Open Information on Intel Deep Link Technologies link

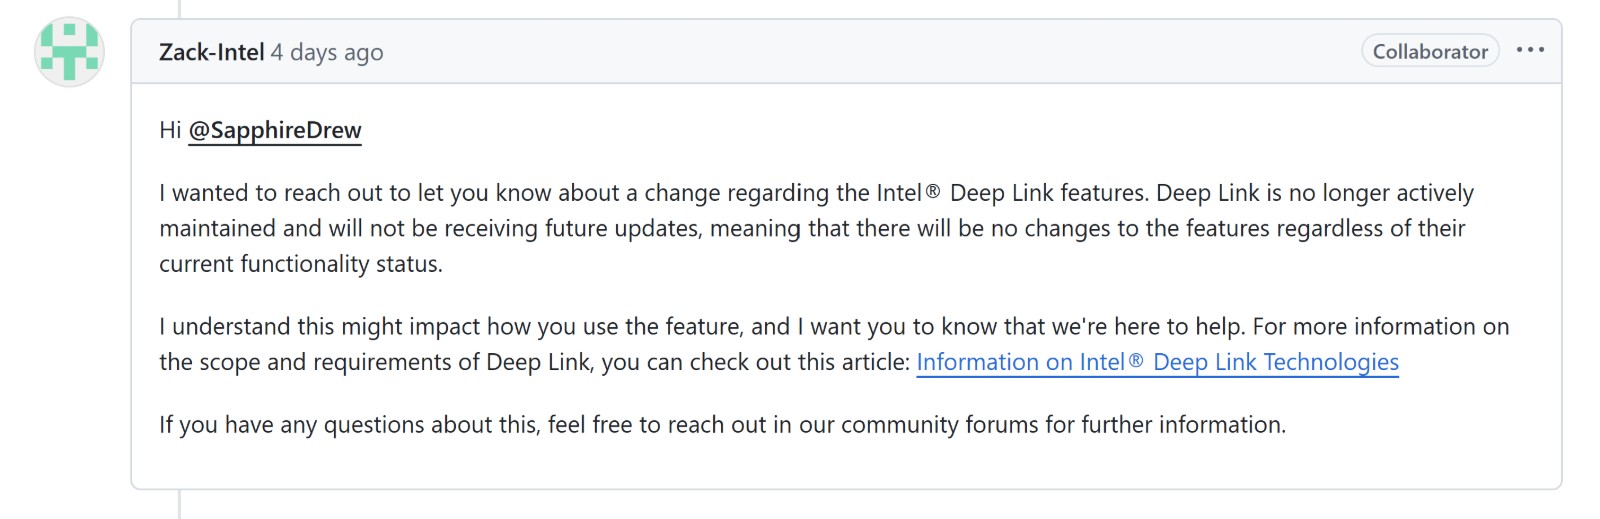(x=1157, y=362)
